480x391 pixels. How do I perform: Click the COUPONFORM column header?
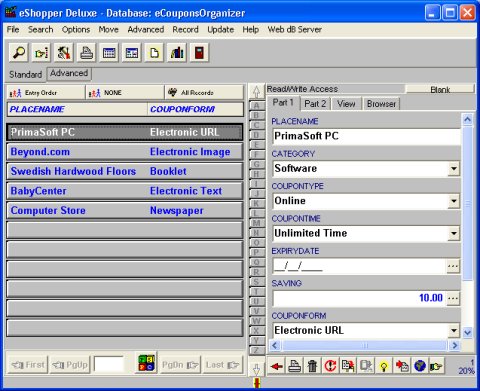pos(195,109)
